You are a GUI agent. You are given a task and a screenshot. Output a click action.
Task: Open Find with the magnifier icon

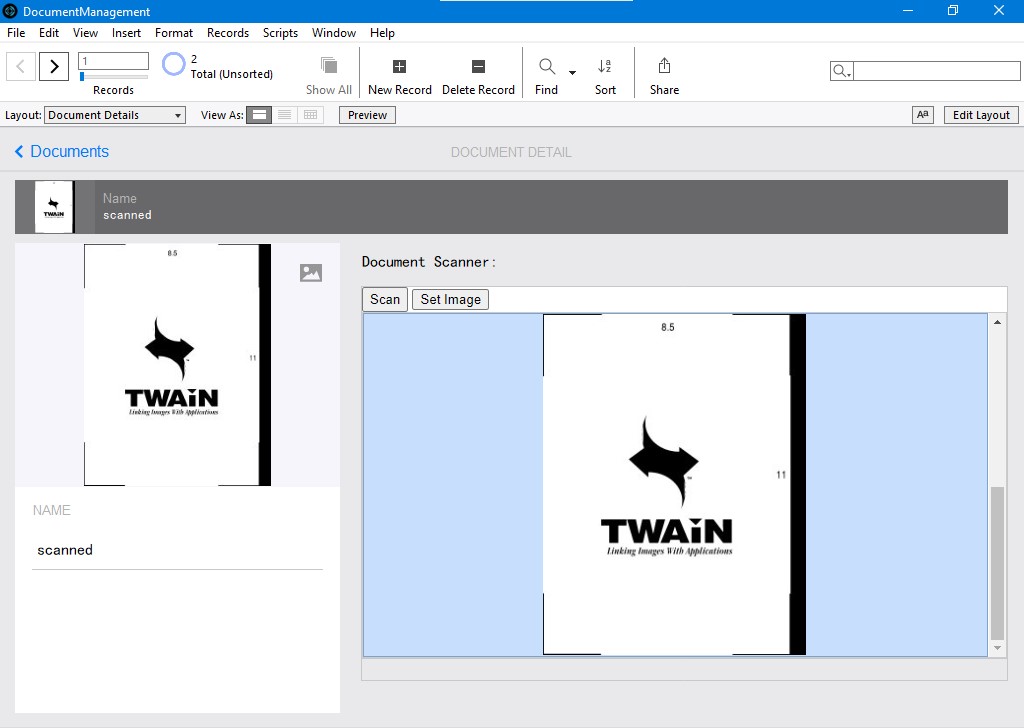[547, 67]
